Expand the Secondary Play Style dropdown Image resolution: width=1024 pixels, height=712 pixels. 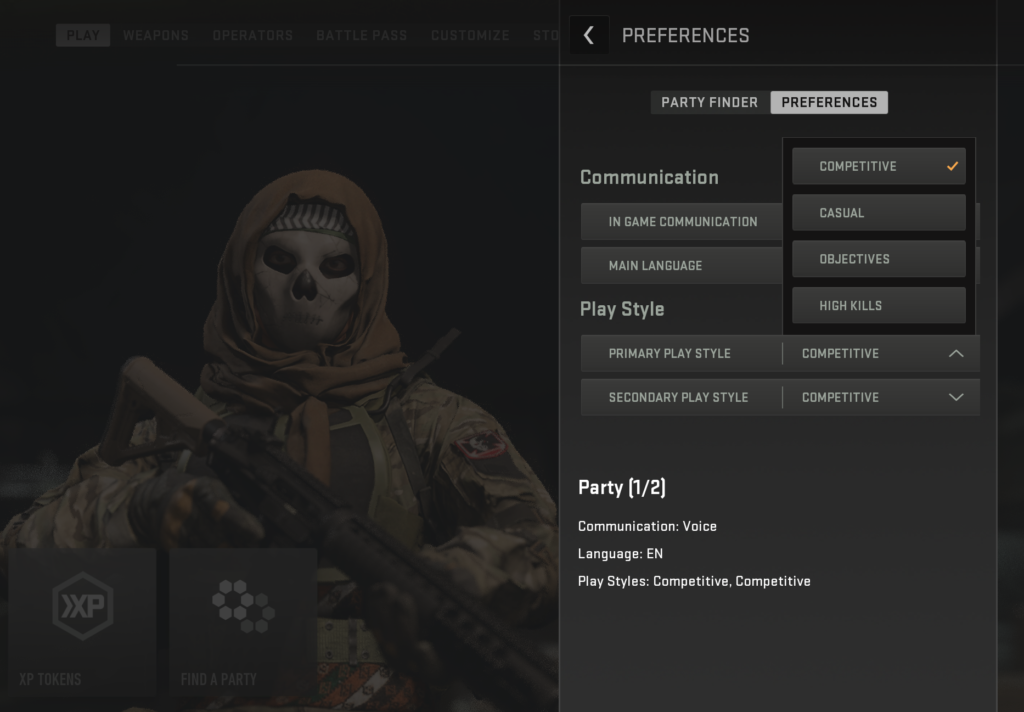pyautogui.click(x=955, y=397)
